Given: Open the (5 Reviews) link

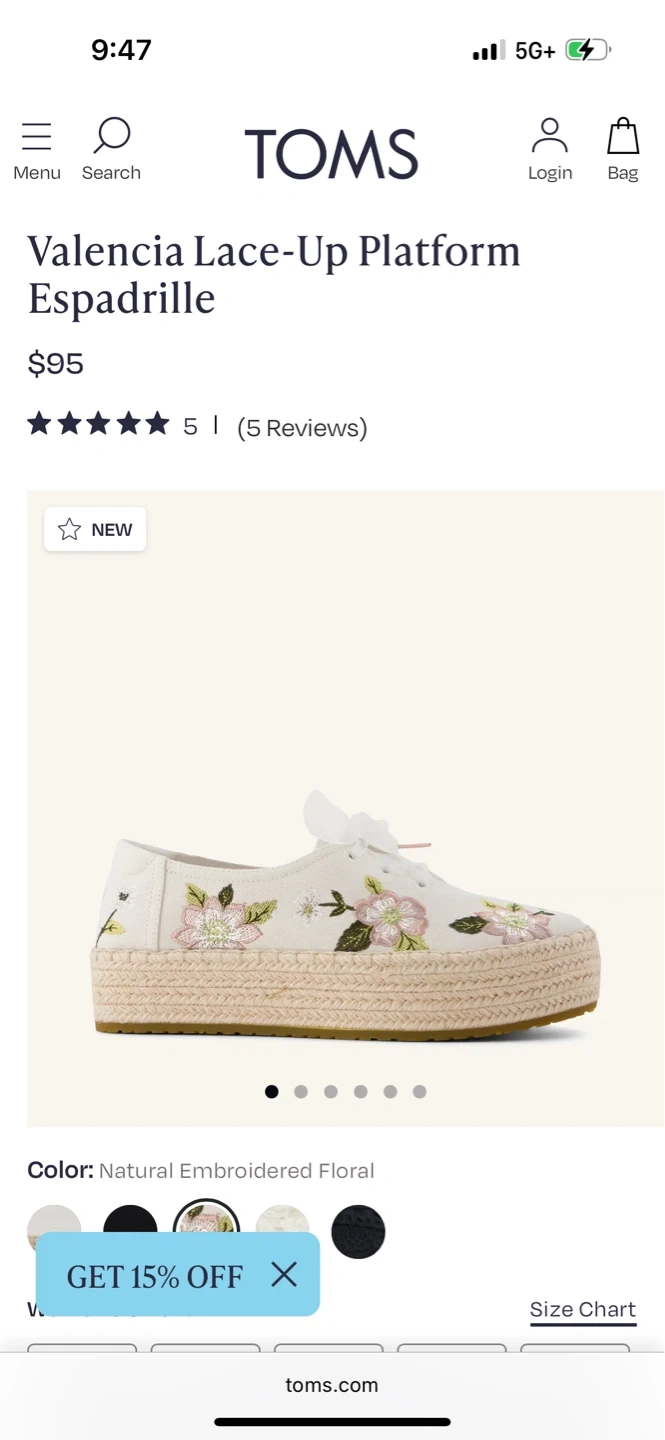Looking at the screenshot, I should (x=302, y=428).
